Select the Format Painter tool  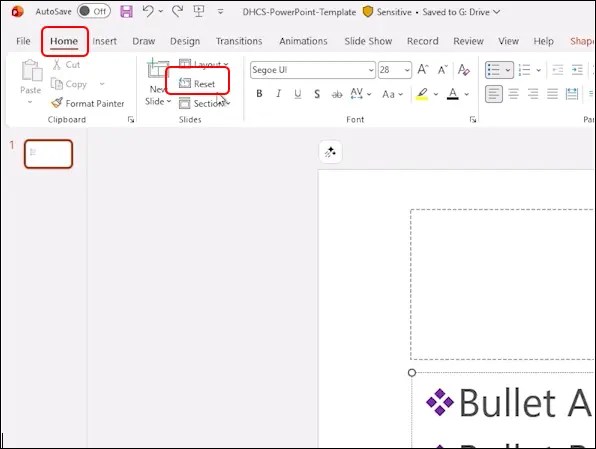(x=87, y=103)
